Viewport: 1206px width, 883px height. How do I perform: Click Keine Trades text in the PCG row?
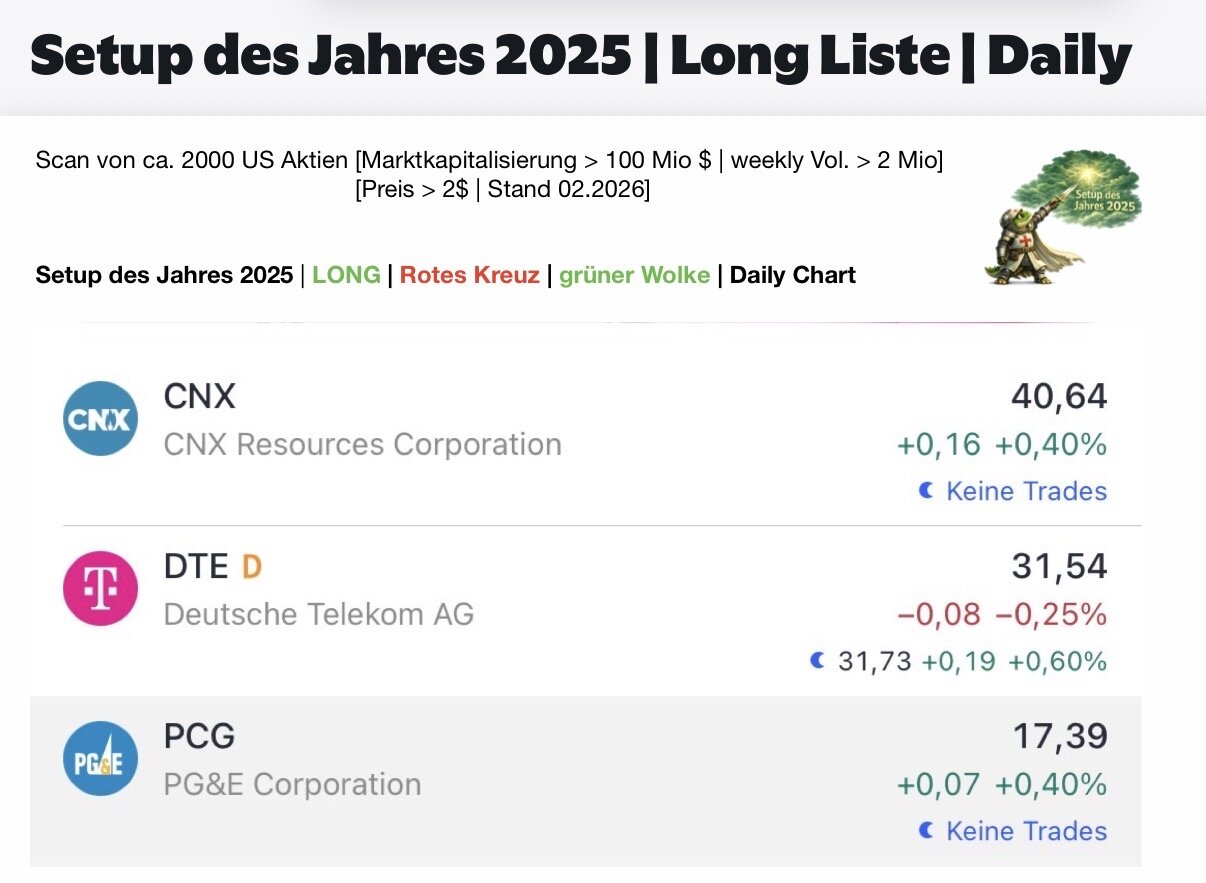1026,831
